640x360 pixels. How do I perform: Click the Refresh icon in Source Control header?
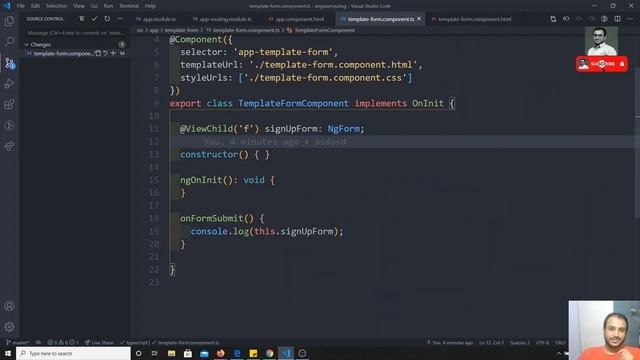pos(107,19)
